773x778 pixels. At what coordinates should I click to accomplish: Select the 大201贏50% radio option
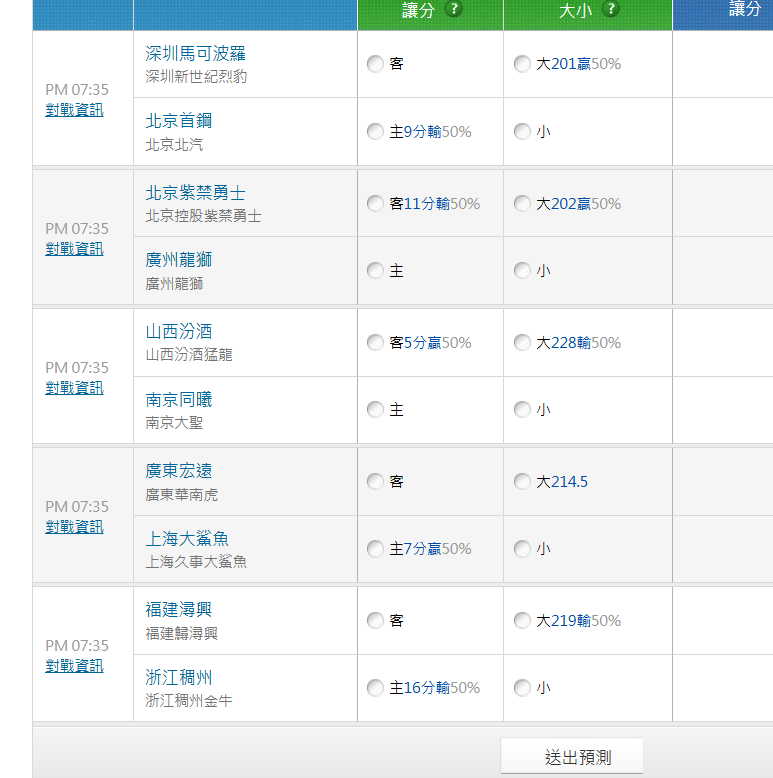[522, 64]
